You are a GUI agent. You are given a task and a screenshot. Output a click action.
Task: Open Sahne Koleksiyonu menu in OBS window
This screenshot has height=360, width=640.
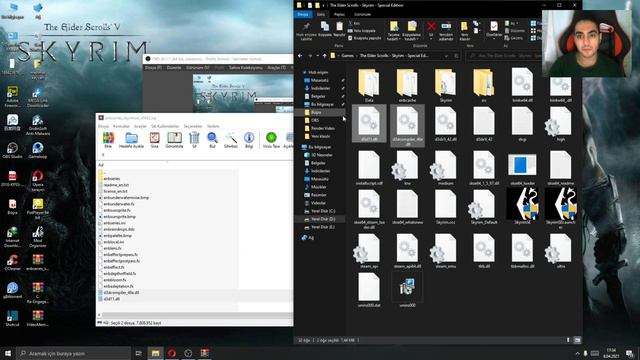[x=245, y=67]
